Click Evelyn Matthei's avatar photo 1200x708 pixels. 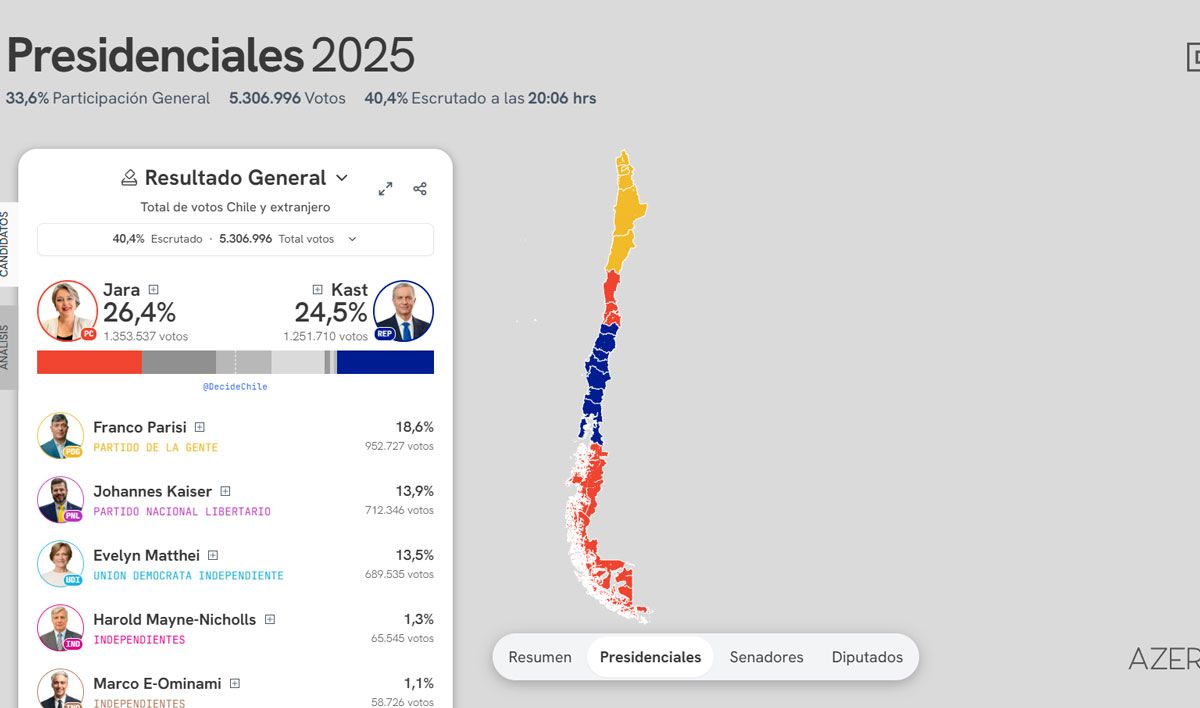coord(60,564)
